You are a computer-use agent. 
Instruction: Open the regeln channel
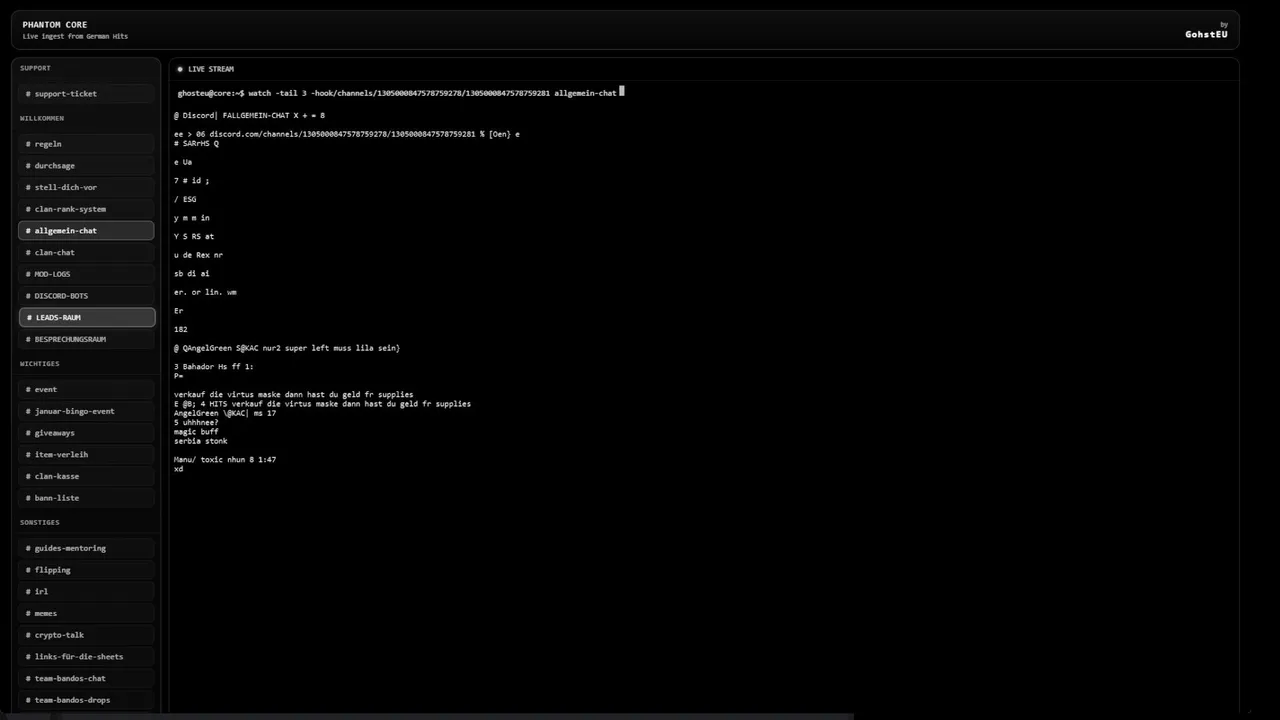click(x=87, y=144)
